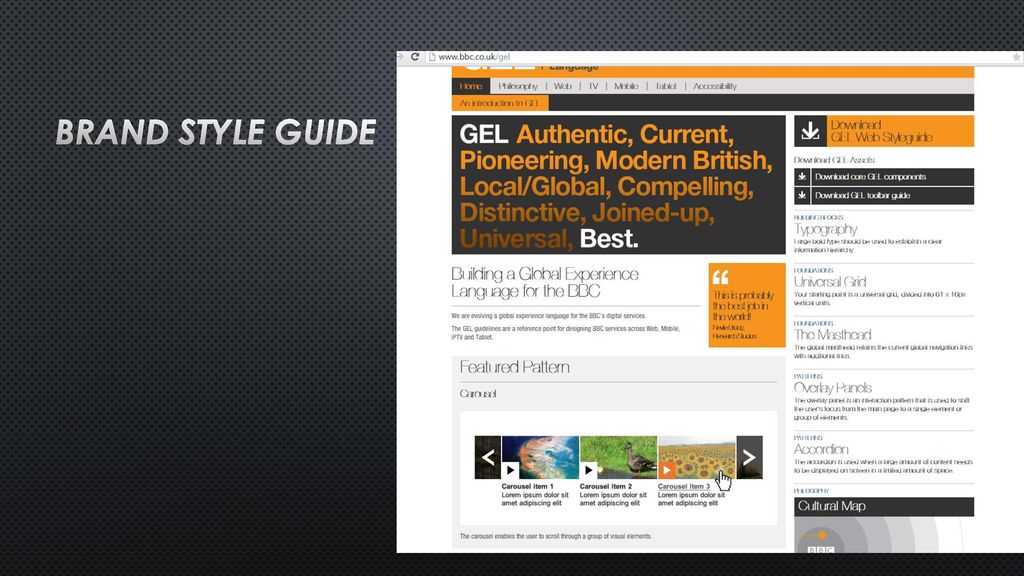Click the carousel previous arrow
Viewport: 1024px width, 576px height.
pyautogui.click(x=488, y=457)
